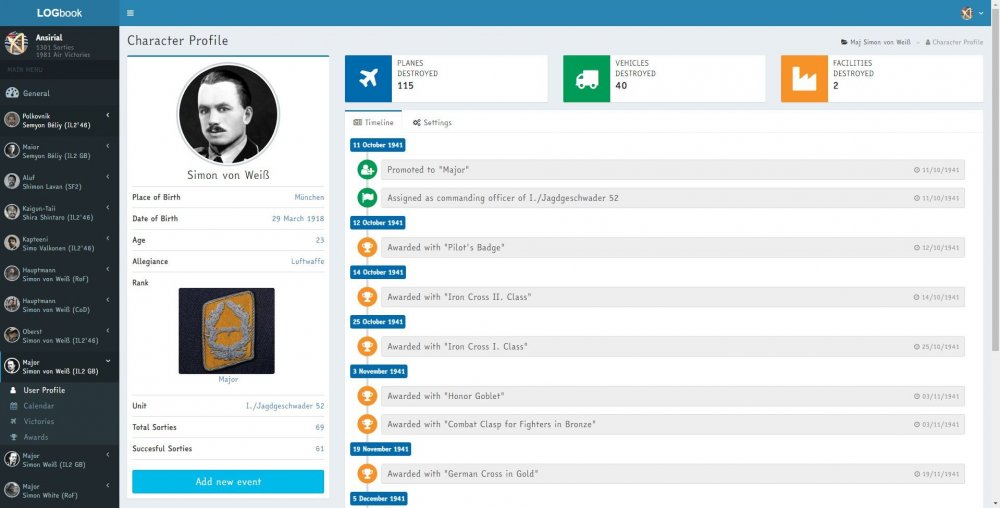Click the Ansirial user avatar in sidebar
This screenshot has width=1000, height=508.
pos(15,43)
